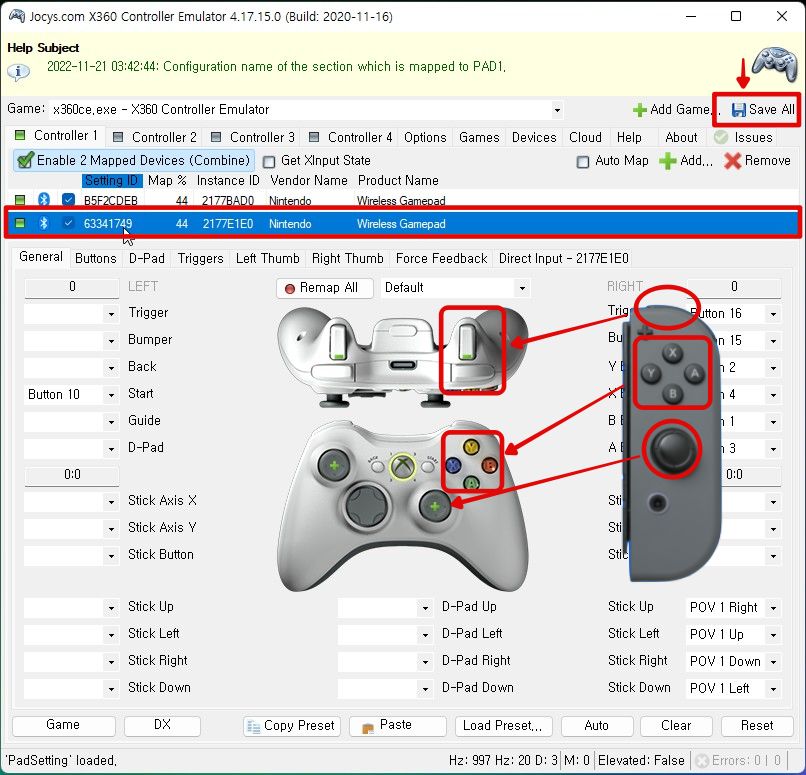Open the right Trigger Button 16 dropdown
This screenshot has height=775, width=806.
coord(773,313)
